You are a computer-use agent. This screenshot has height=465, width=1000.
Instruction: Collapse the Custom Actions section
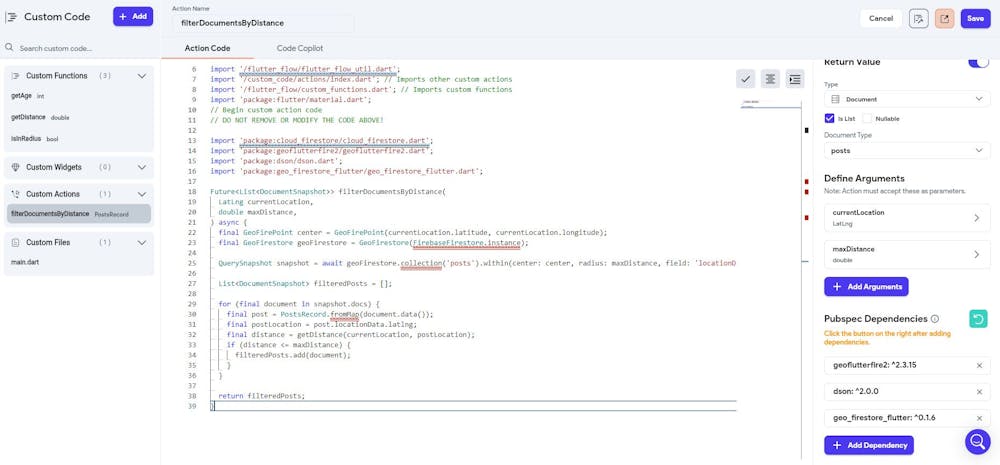142,194
